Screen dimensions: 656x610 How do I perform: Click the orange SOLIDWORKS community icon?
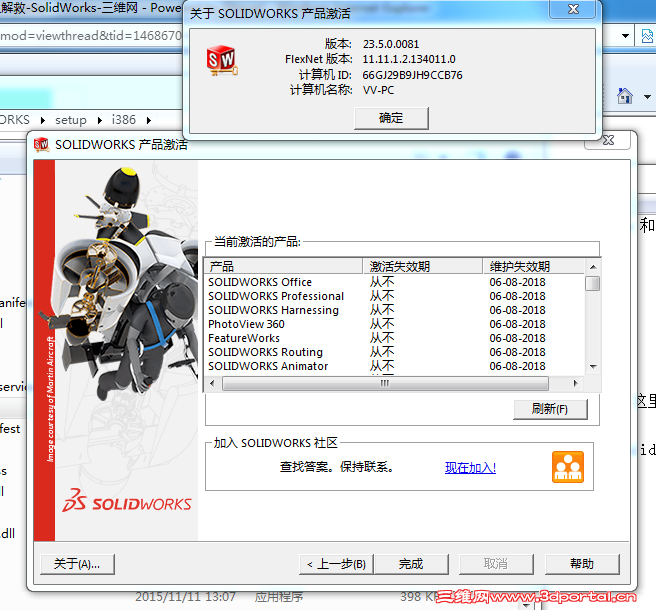568,467
